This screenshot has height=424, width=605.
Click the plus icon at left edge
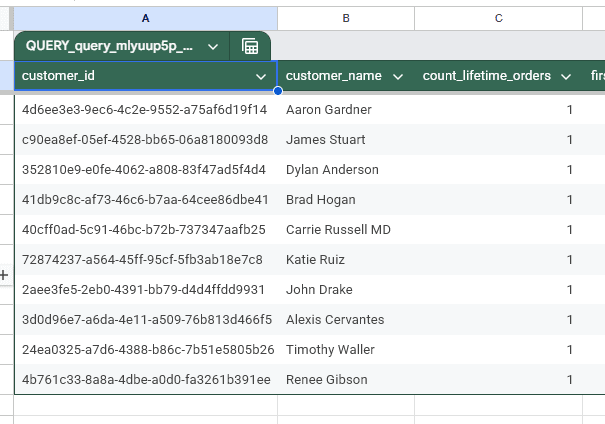[x=4, y=275]
